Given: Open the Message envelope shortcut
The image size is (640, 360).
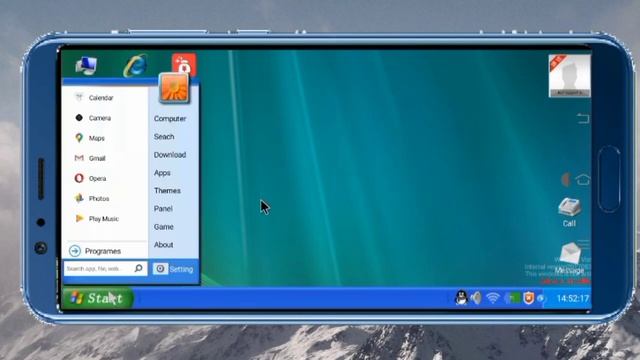Looking at the screenshot, I should pos(570,258).
